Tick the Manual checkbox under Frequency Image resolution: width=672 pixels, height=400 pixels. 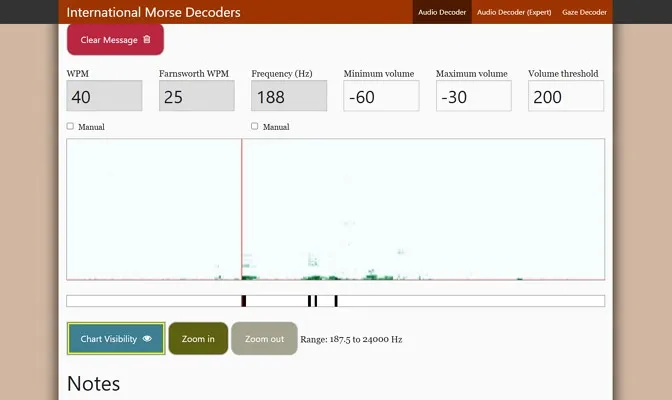255,126
